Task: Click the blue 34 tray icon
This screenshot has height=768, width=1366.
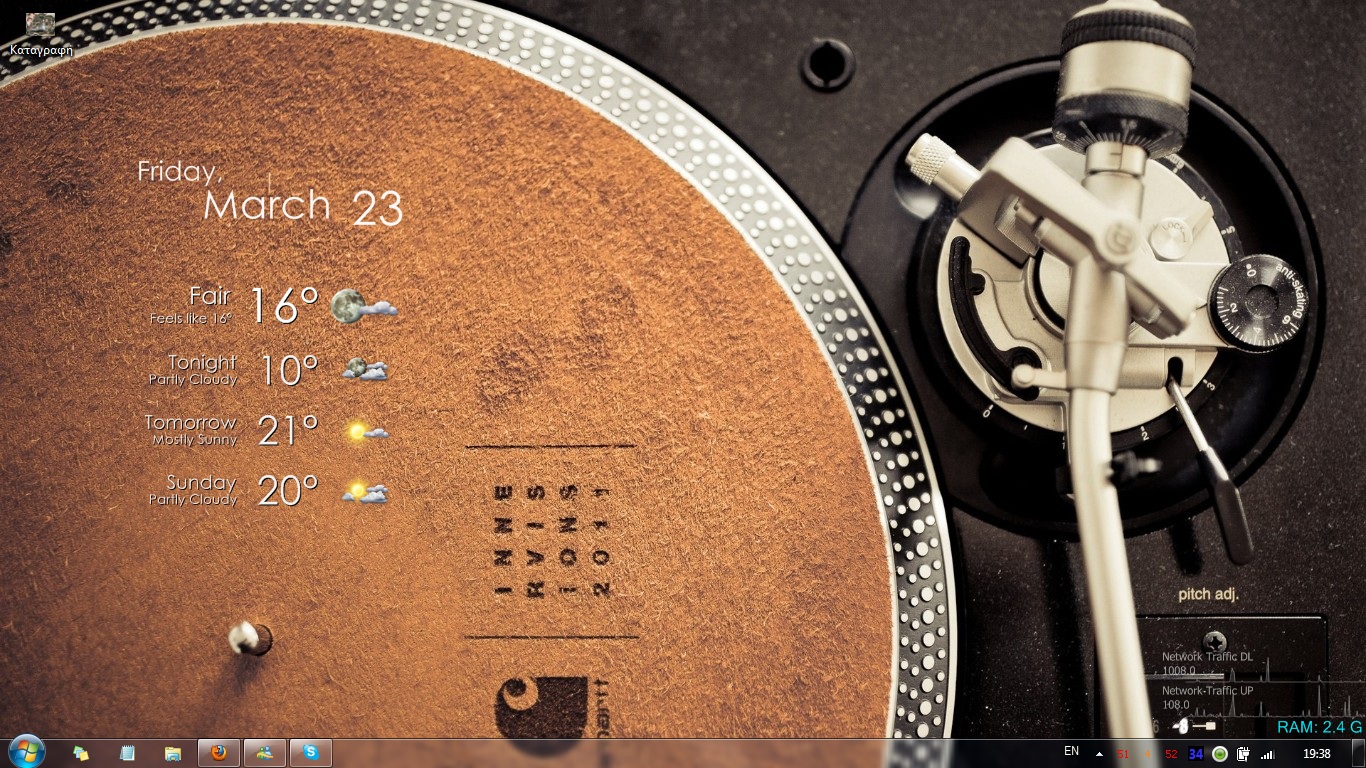Action: click(x=1196, y=754)
